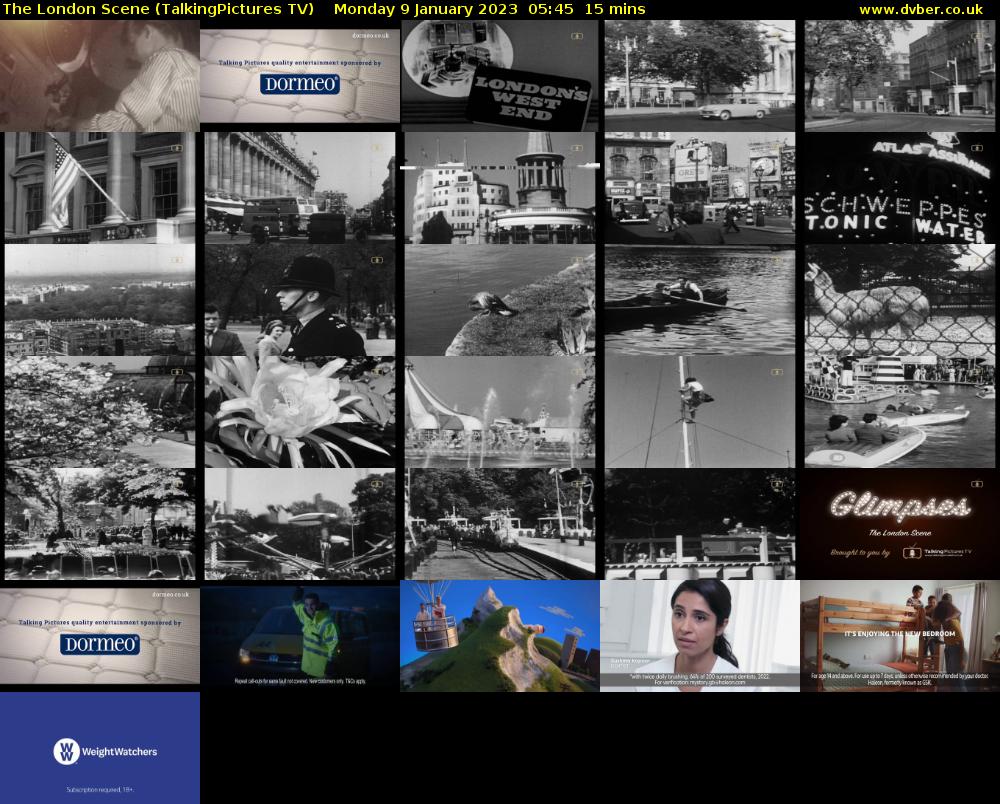Open the empty street with tall buildings thumbnail

899,76
